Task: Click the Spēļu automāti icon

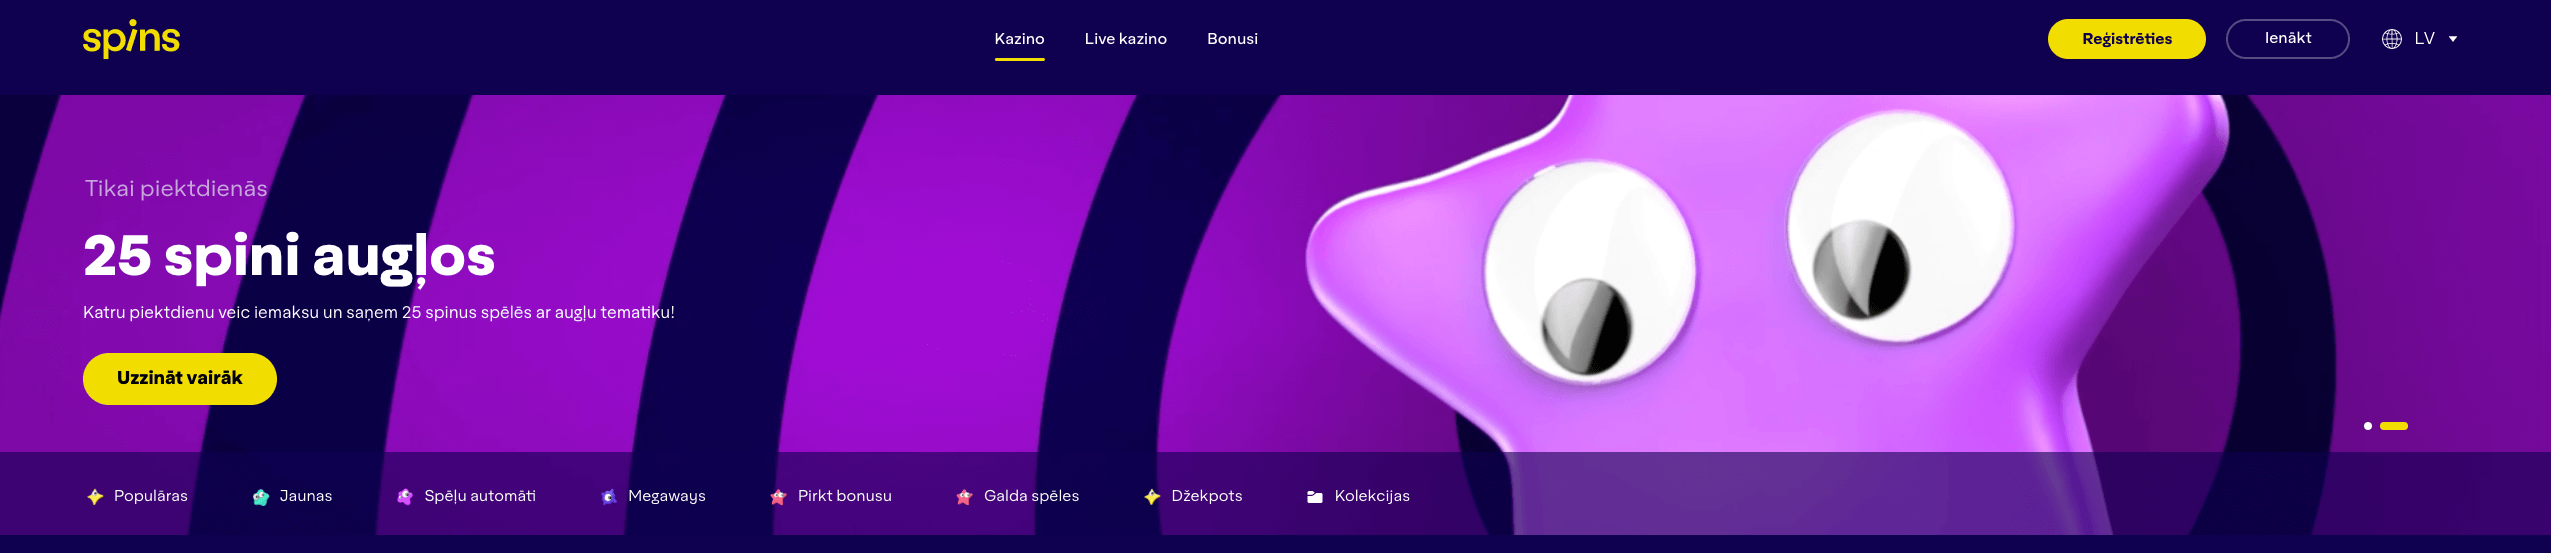Action: point(405,496)
